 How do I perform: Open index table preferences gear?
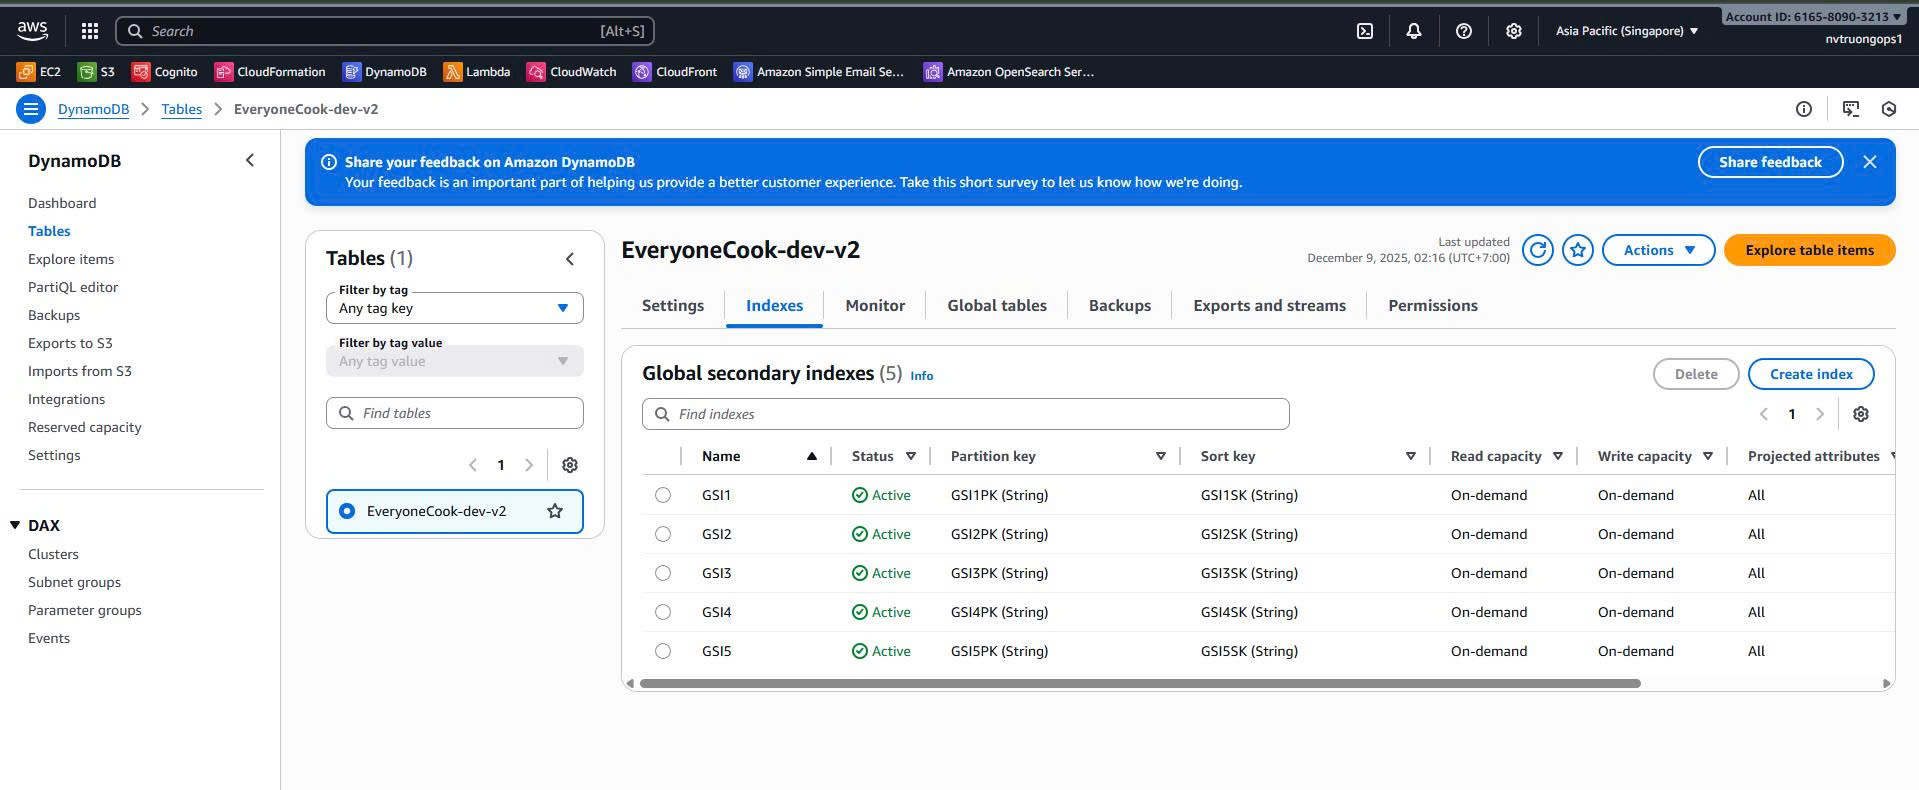[x=1861, y=414]
